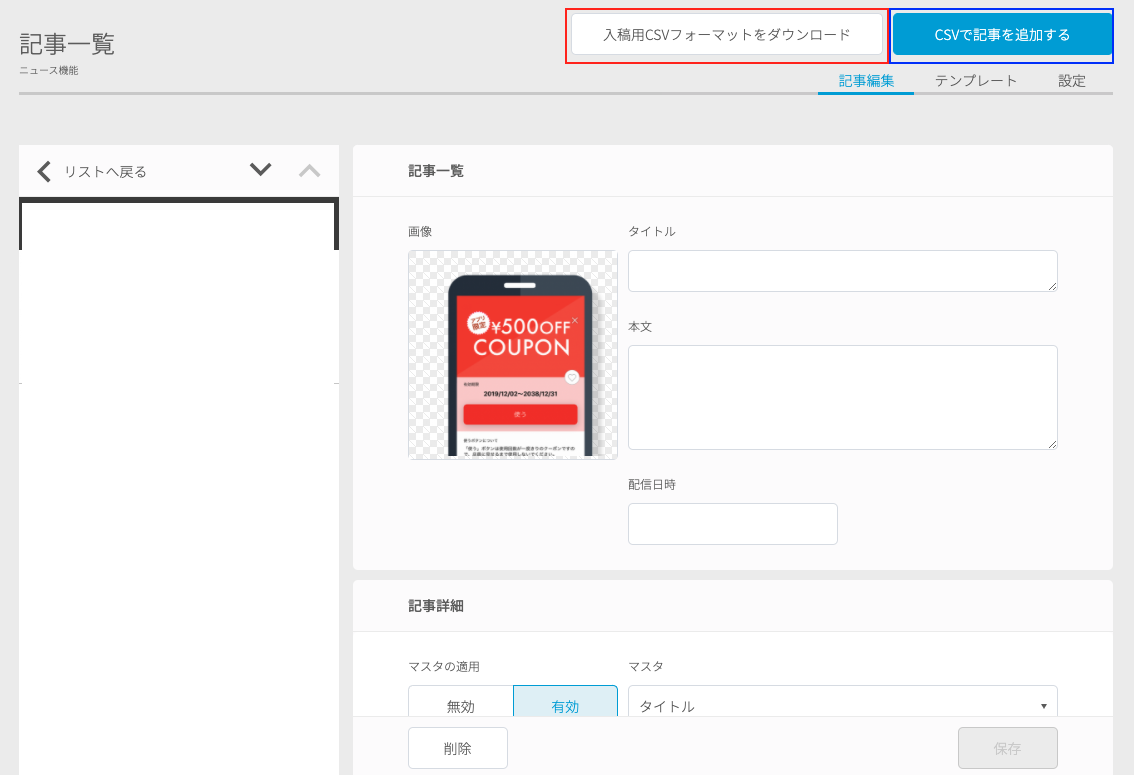
Task: Open the マスタ dropdown showing タイトル
Action: 843,703
